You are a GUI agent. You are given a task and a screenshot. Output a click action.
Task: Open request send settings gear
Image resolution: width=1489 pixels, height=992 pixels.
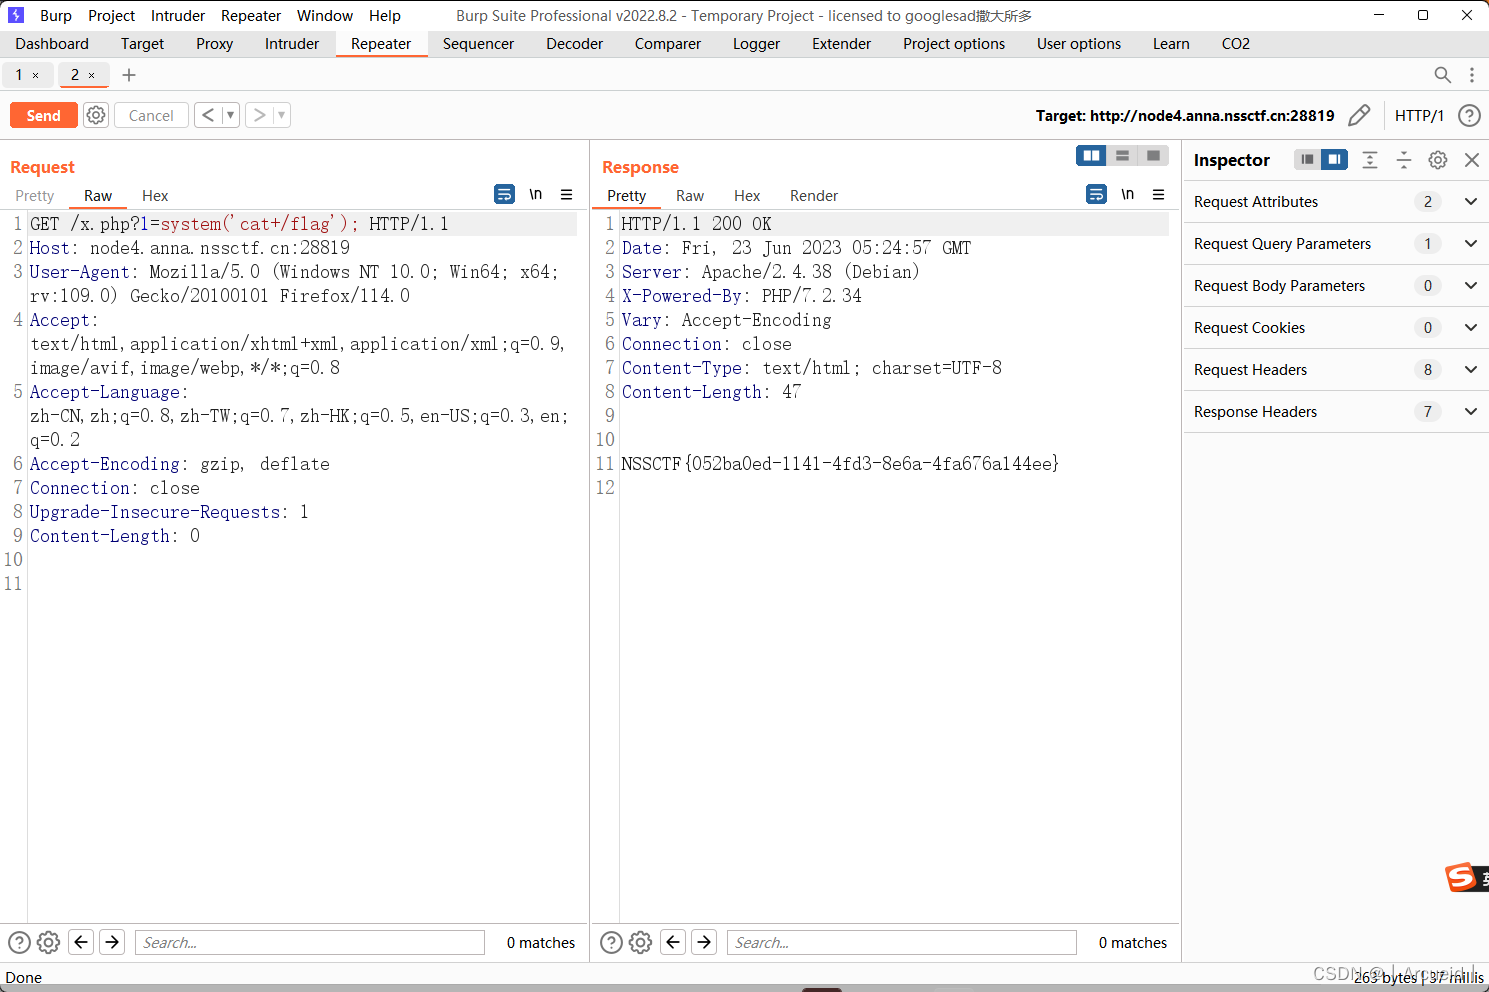(96, 115)
